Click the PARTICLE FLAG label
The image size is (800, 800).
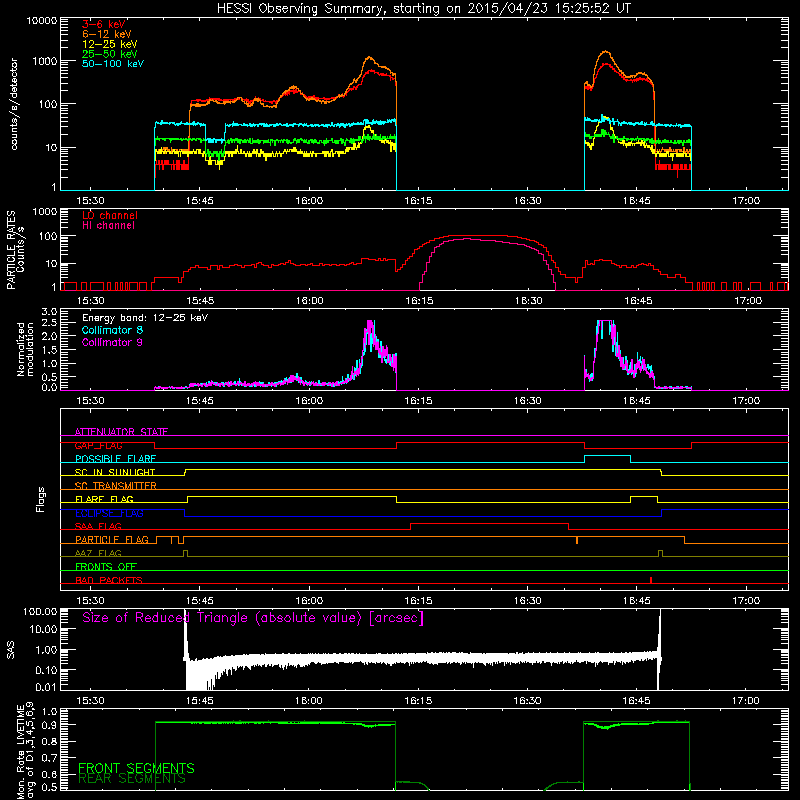(112, 540)
